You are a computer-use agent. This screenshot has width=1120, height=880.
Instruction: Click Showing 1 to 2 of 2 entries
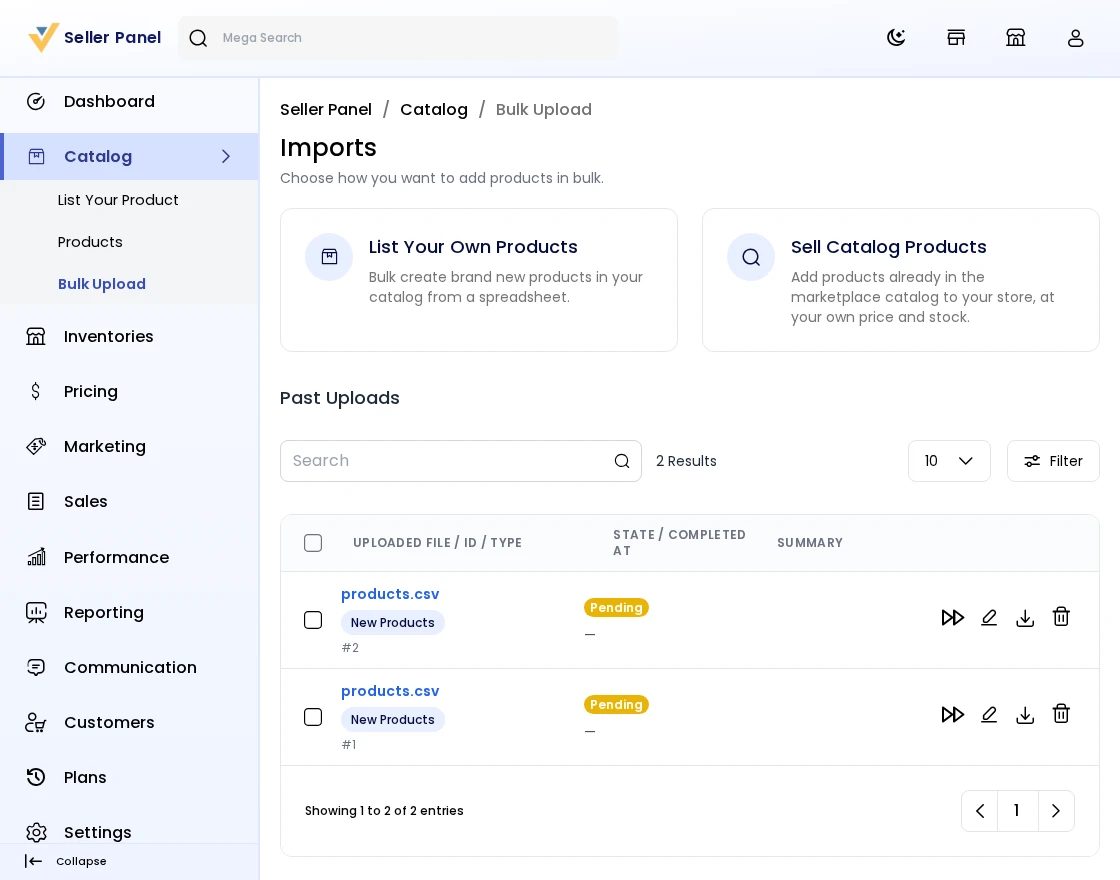(x=384, y=811)
